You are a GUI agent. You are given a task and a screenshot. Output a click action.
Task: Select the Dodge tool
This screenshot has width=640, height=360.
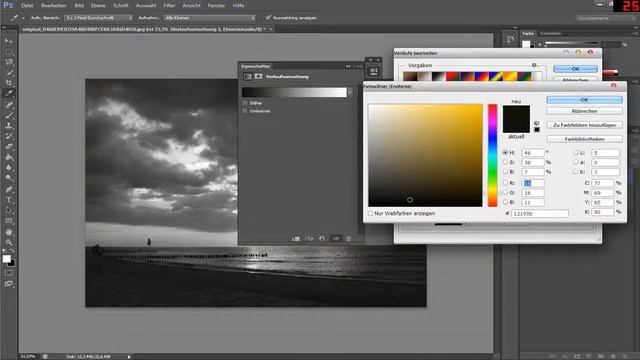(x=9, y=178)
